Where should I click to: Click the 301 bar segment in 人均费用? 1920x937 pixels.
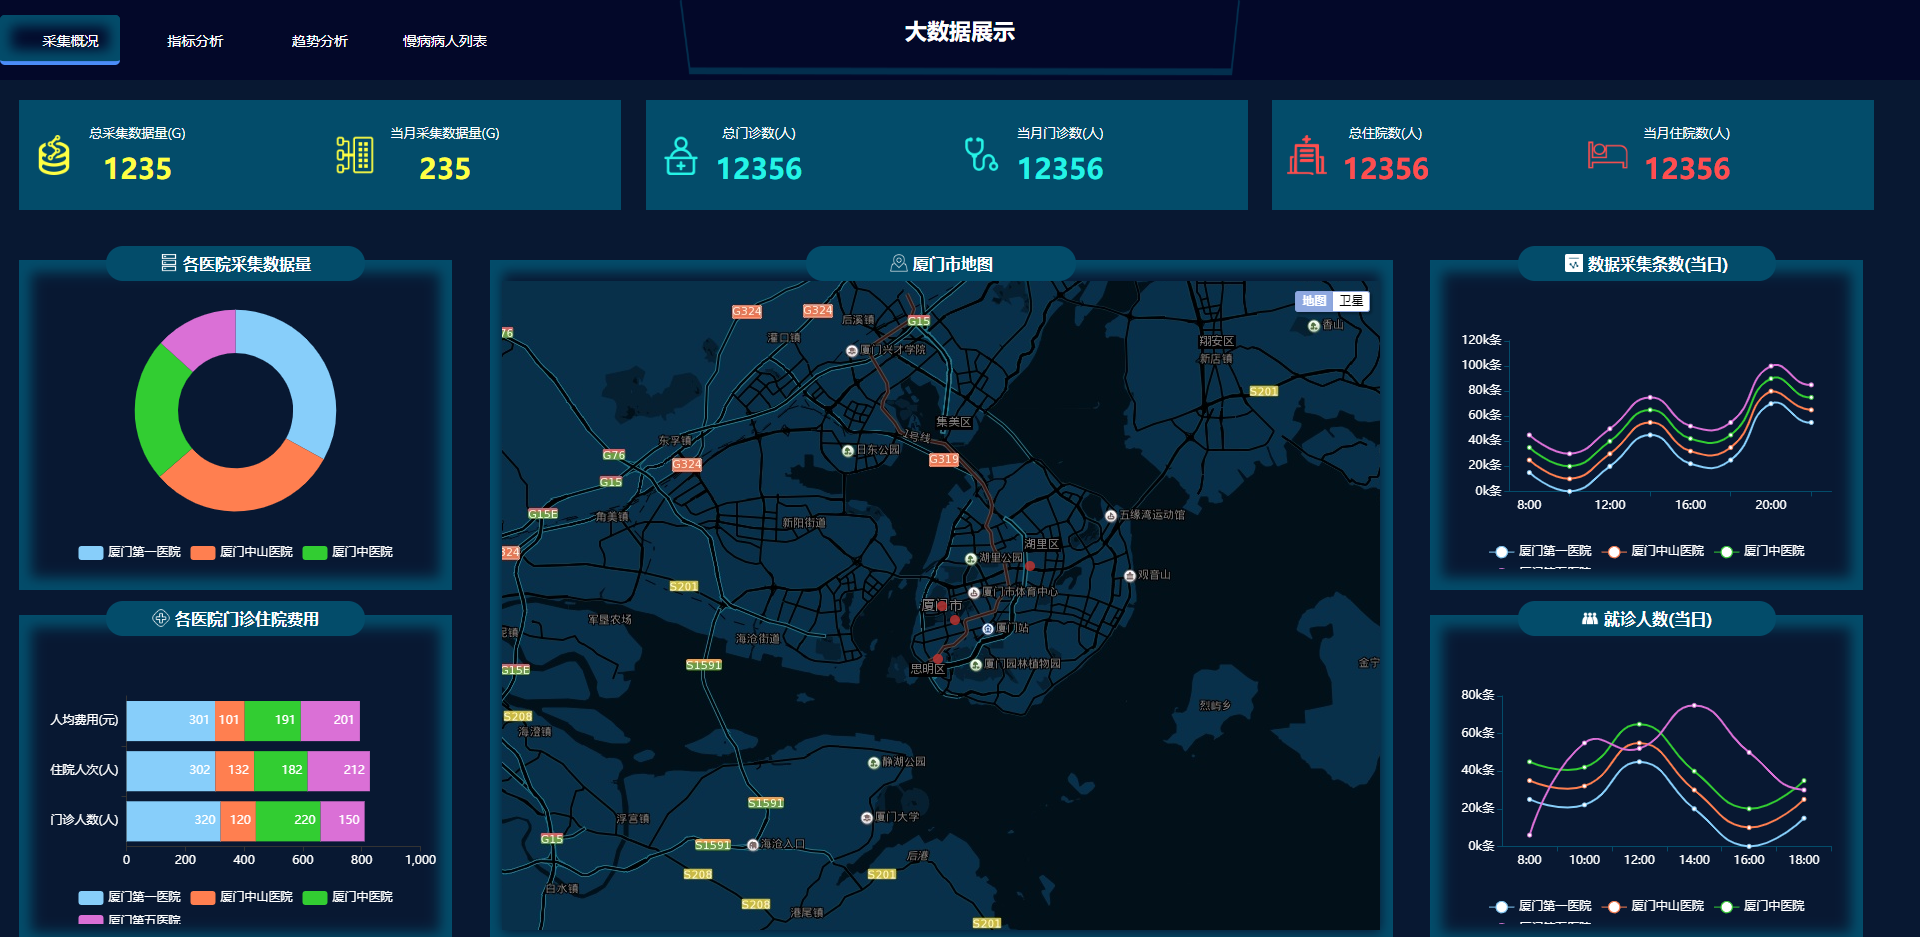point(171,720)
